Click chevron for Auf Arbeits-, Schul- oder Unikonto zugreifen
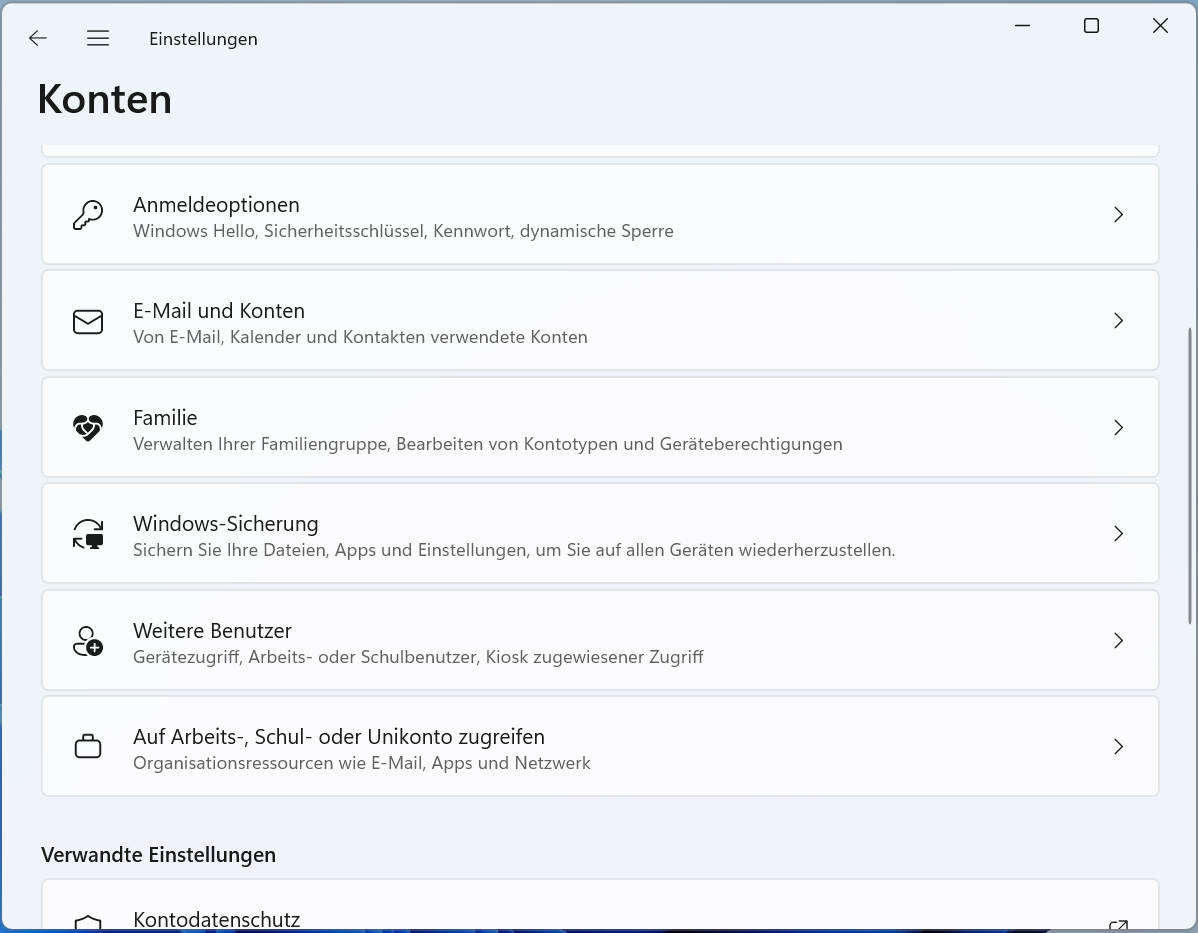 point(1119,747)
